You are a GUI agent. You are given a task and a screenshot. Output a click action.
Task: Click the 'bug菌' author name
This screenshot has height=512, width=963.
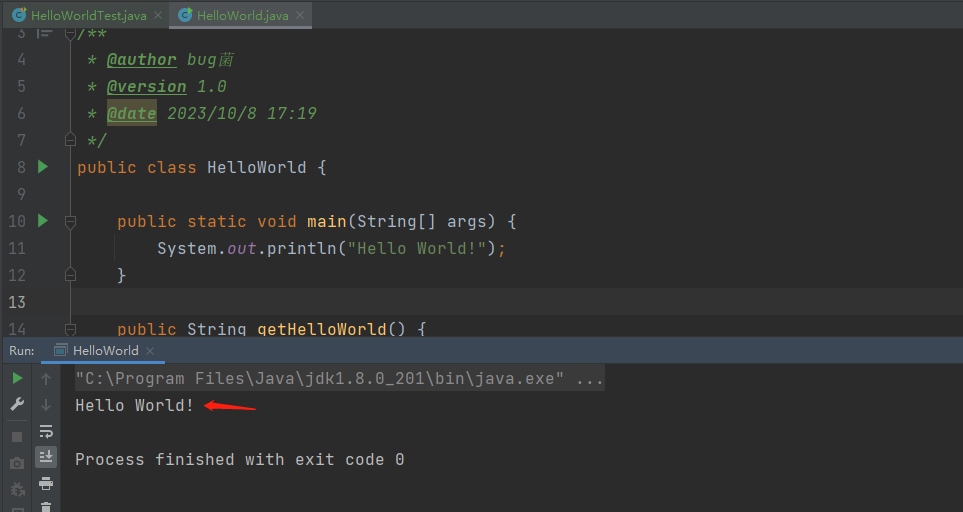point(210,60)
